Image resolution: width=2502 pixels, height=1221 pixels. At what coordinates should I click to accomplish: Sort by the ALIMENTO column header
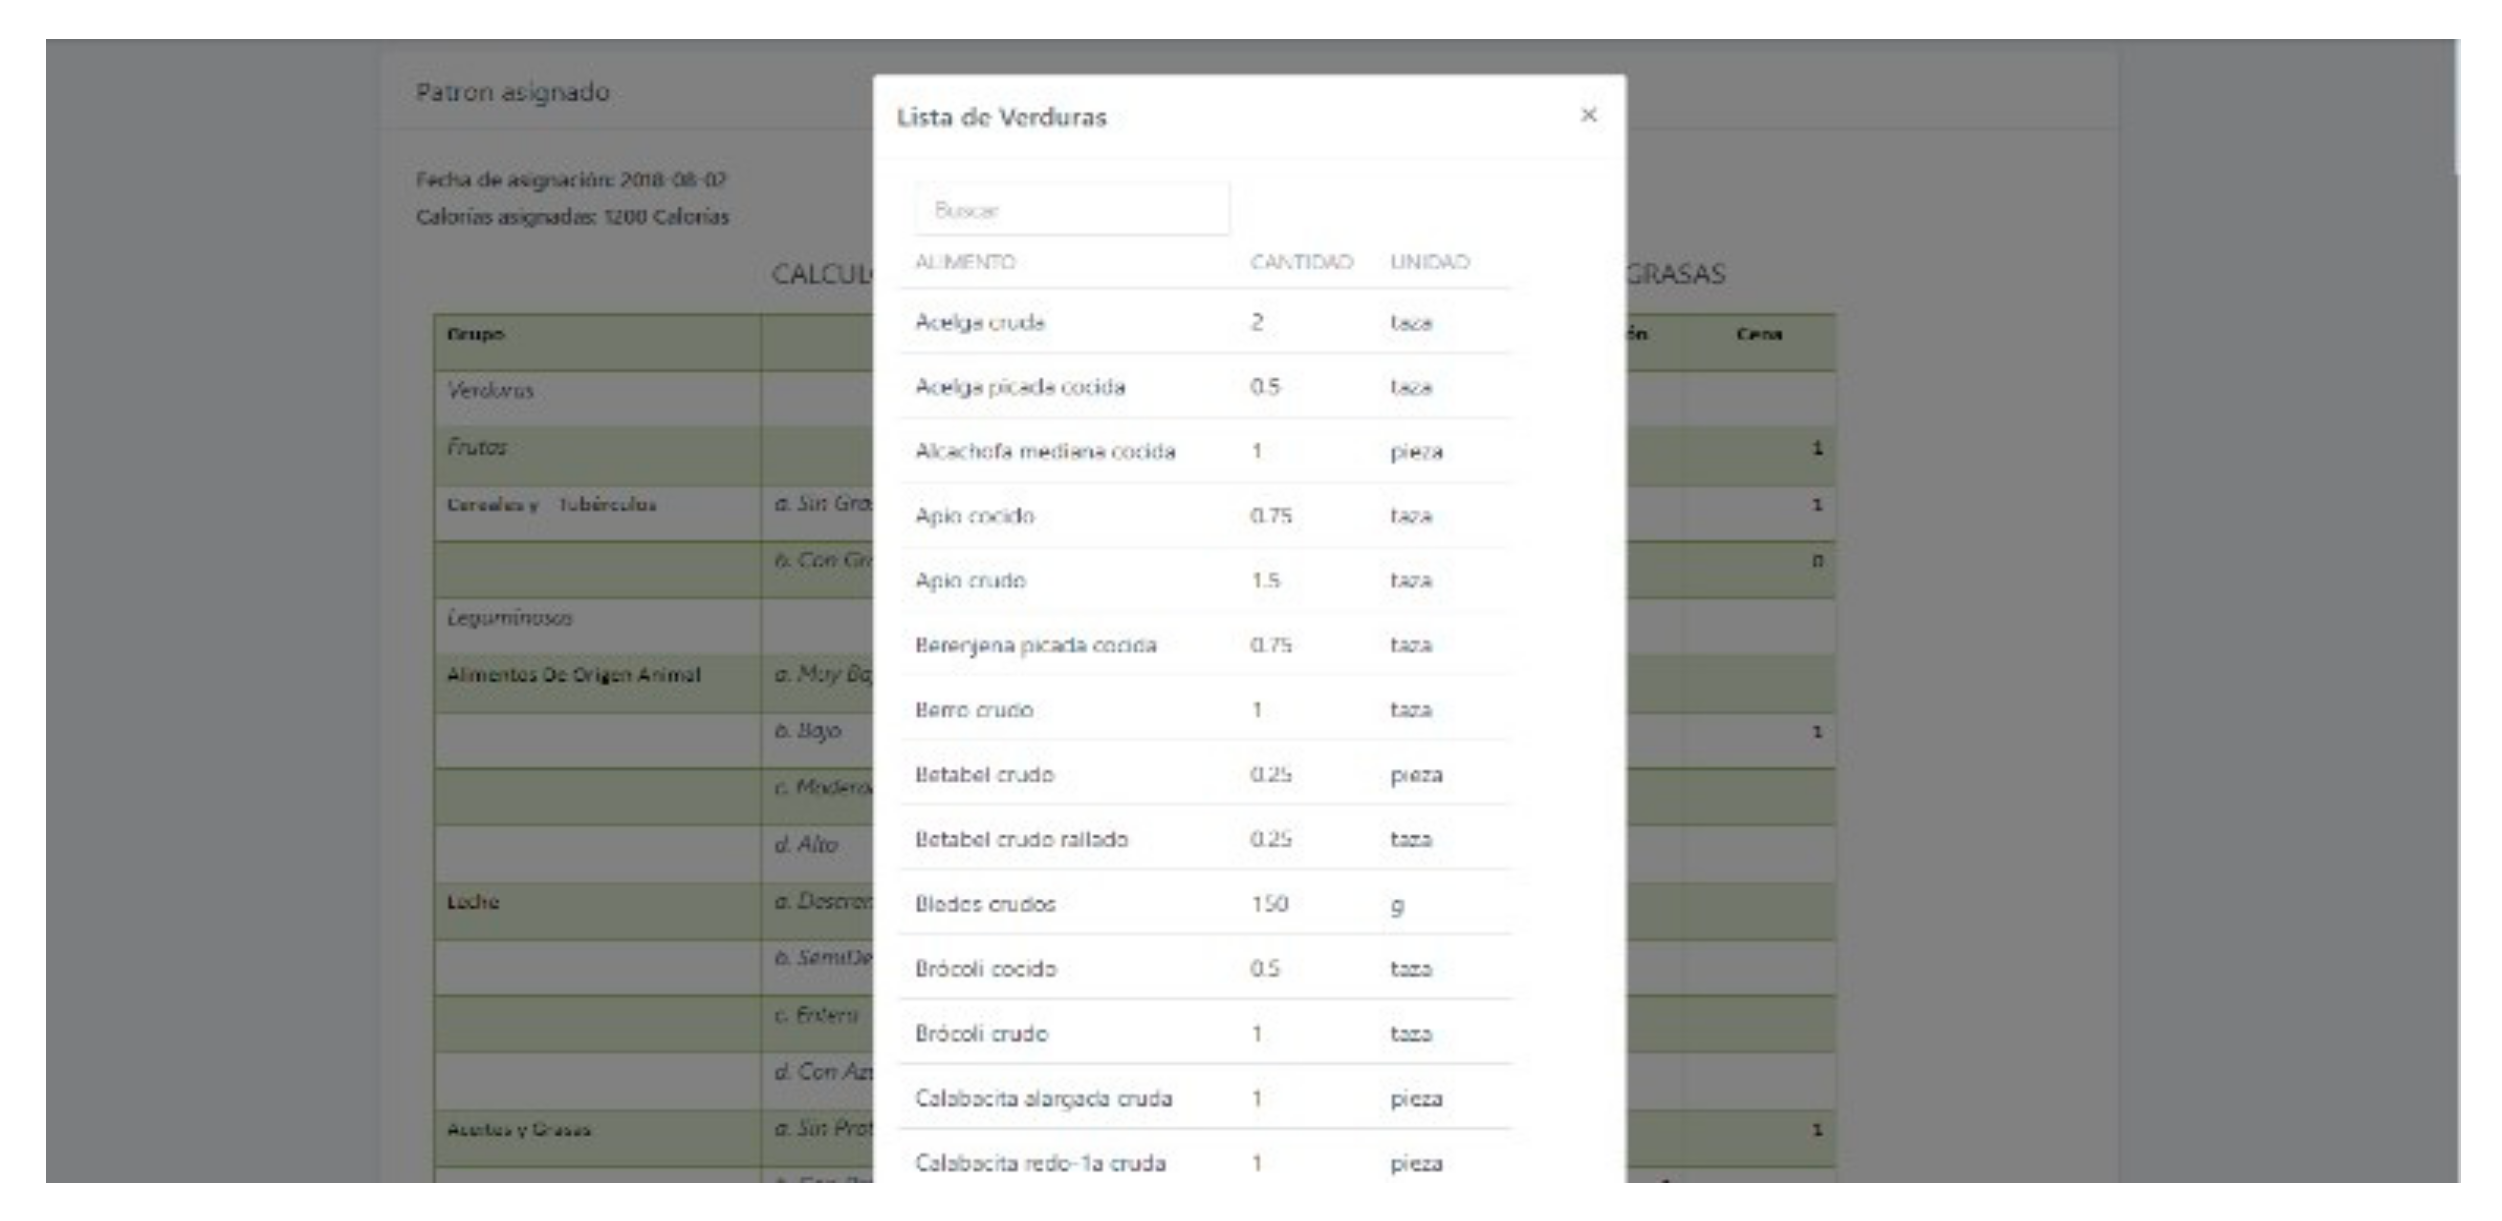(965, 262)
